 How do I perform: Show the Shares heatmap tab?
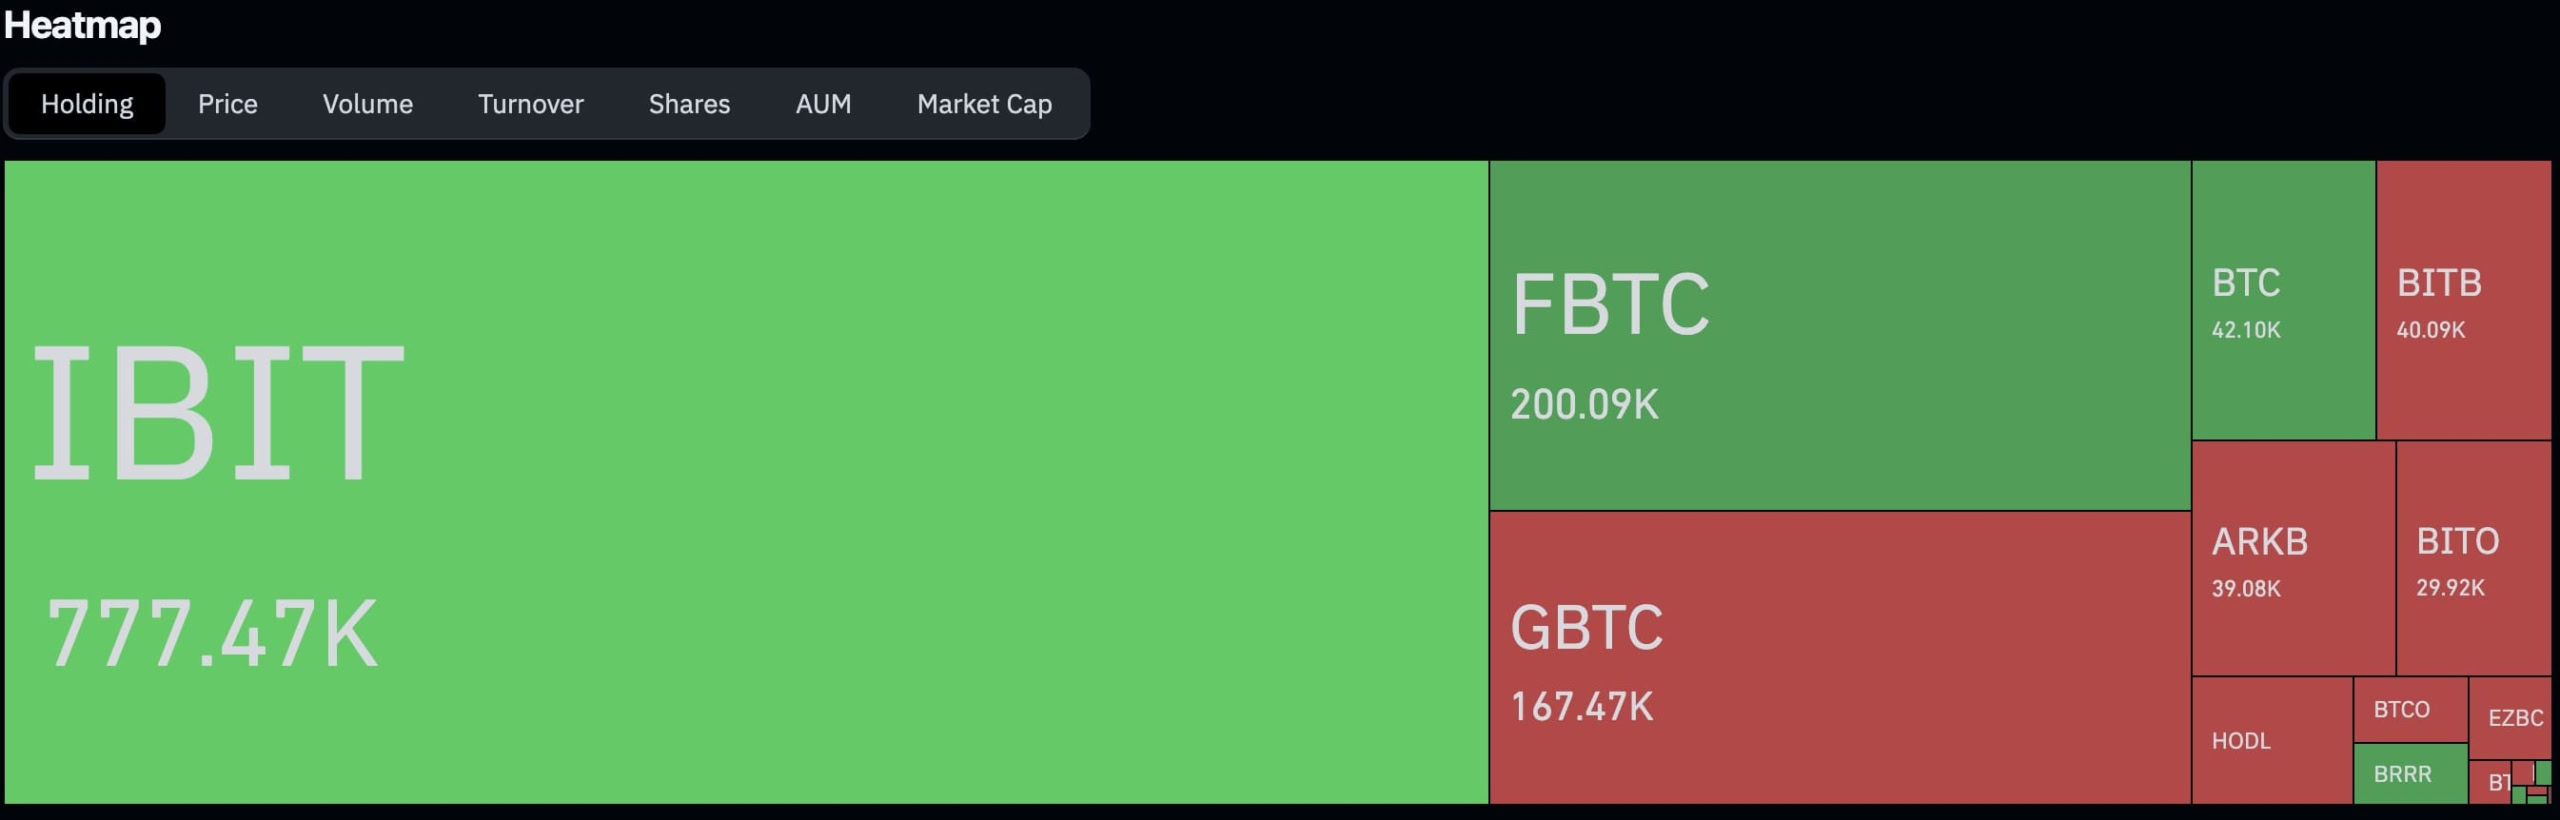click(x=689, y=104)
